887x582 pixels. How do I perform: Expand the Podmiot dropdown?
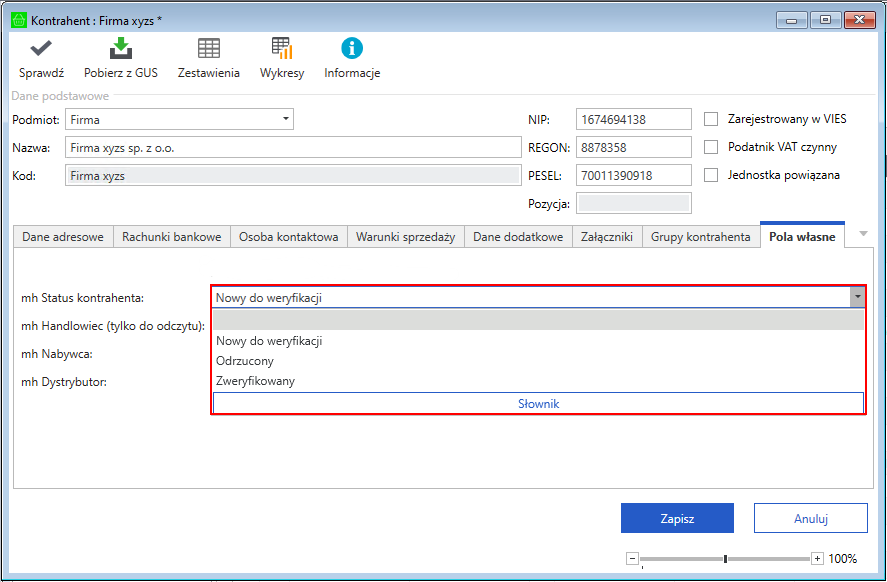pyautogui.click(x=286, y=119)
